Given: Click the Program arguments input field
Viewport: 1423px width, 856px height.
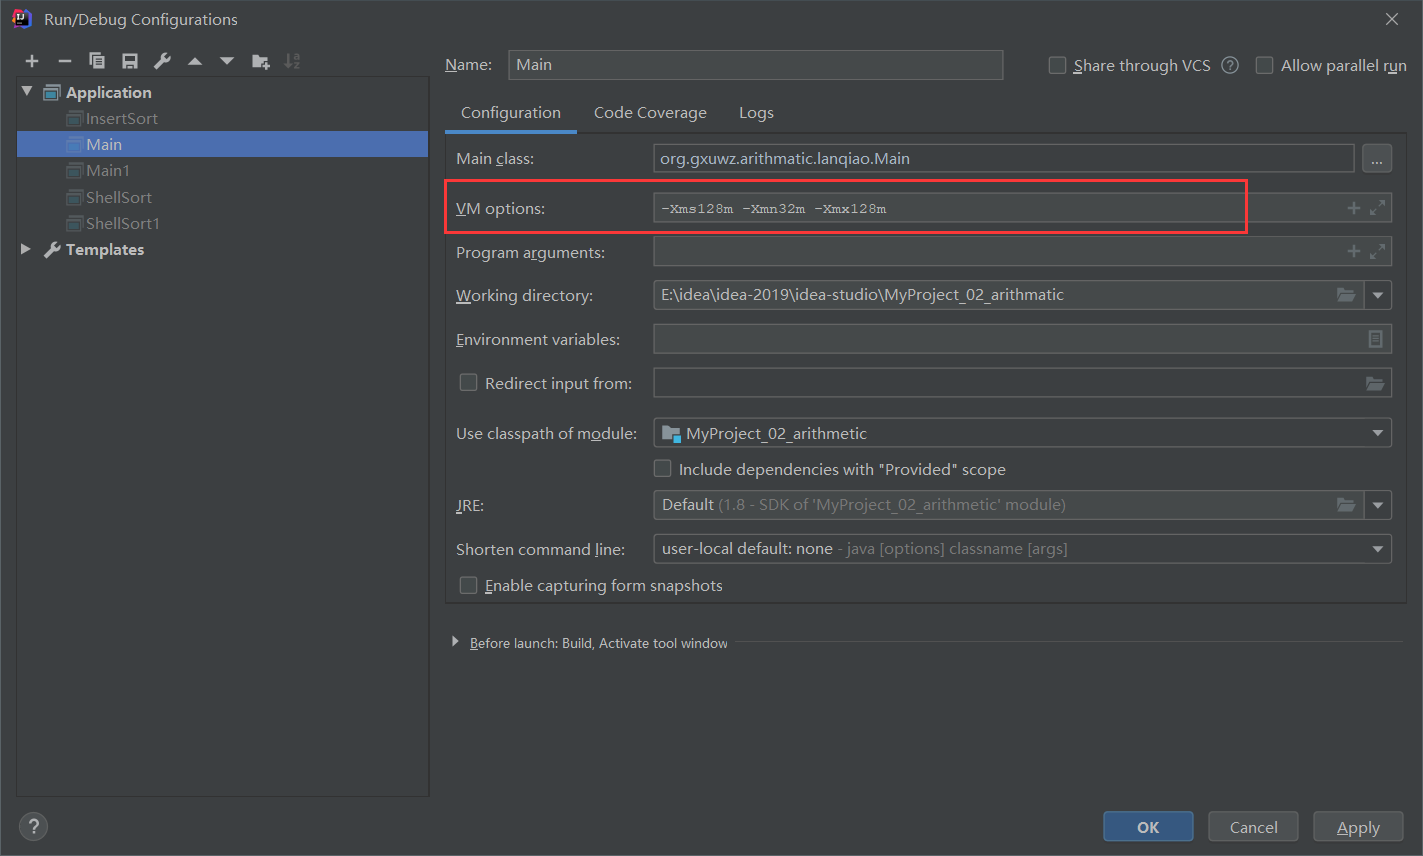Looking at the screenshot, I should point(995,252).
